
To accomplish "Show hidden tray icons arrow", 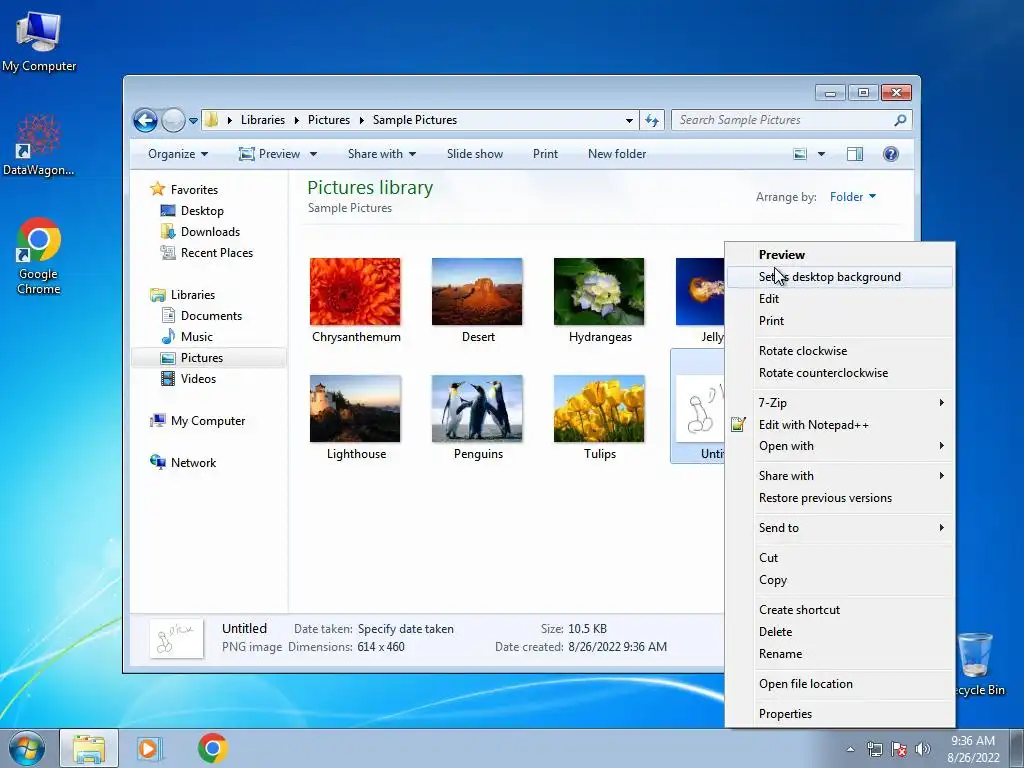I will pos(850,749).
